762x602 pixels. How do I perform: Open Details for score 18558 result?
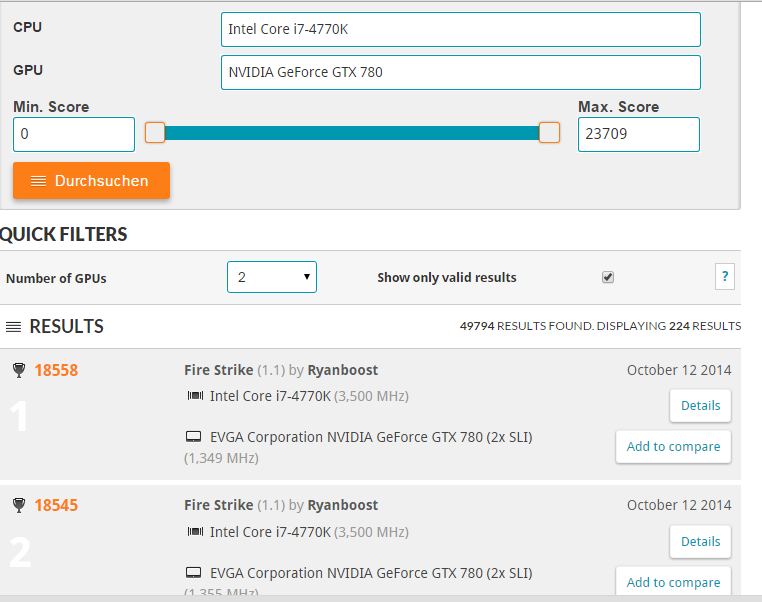(700, 405)
